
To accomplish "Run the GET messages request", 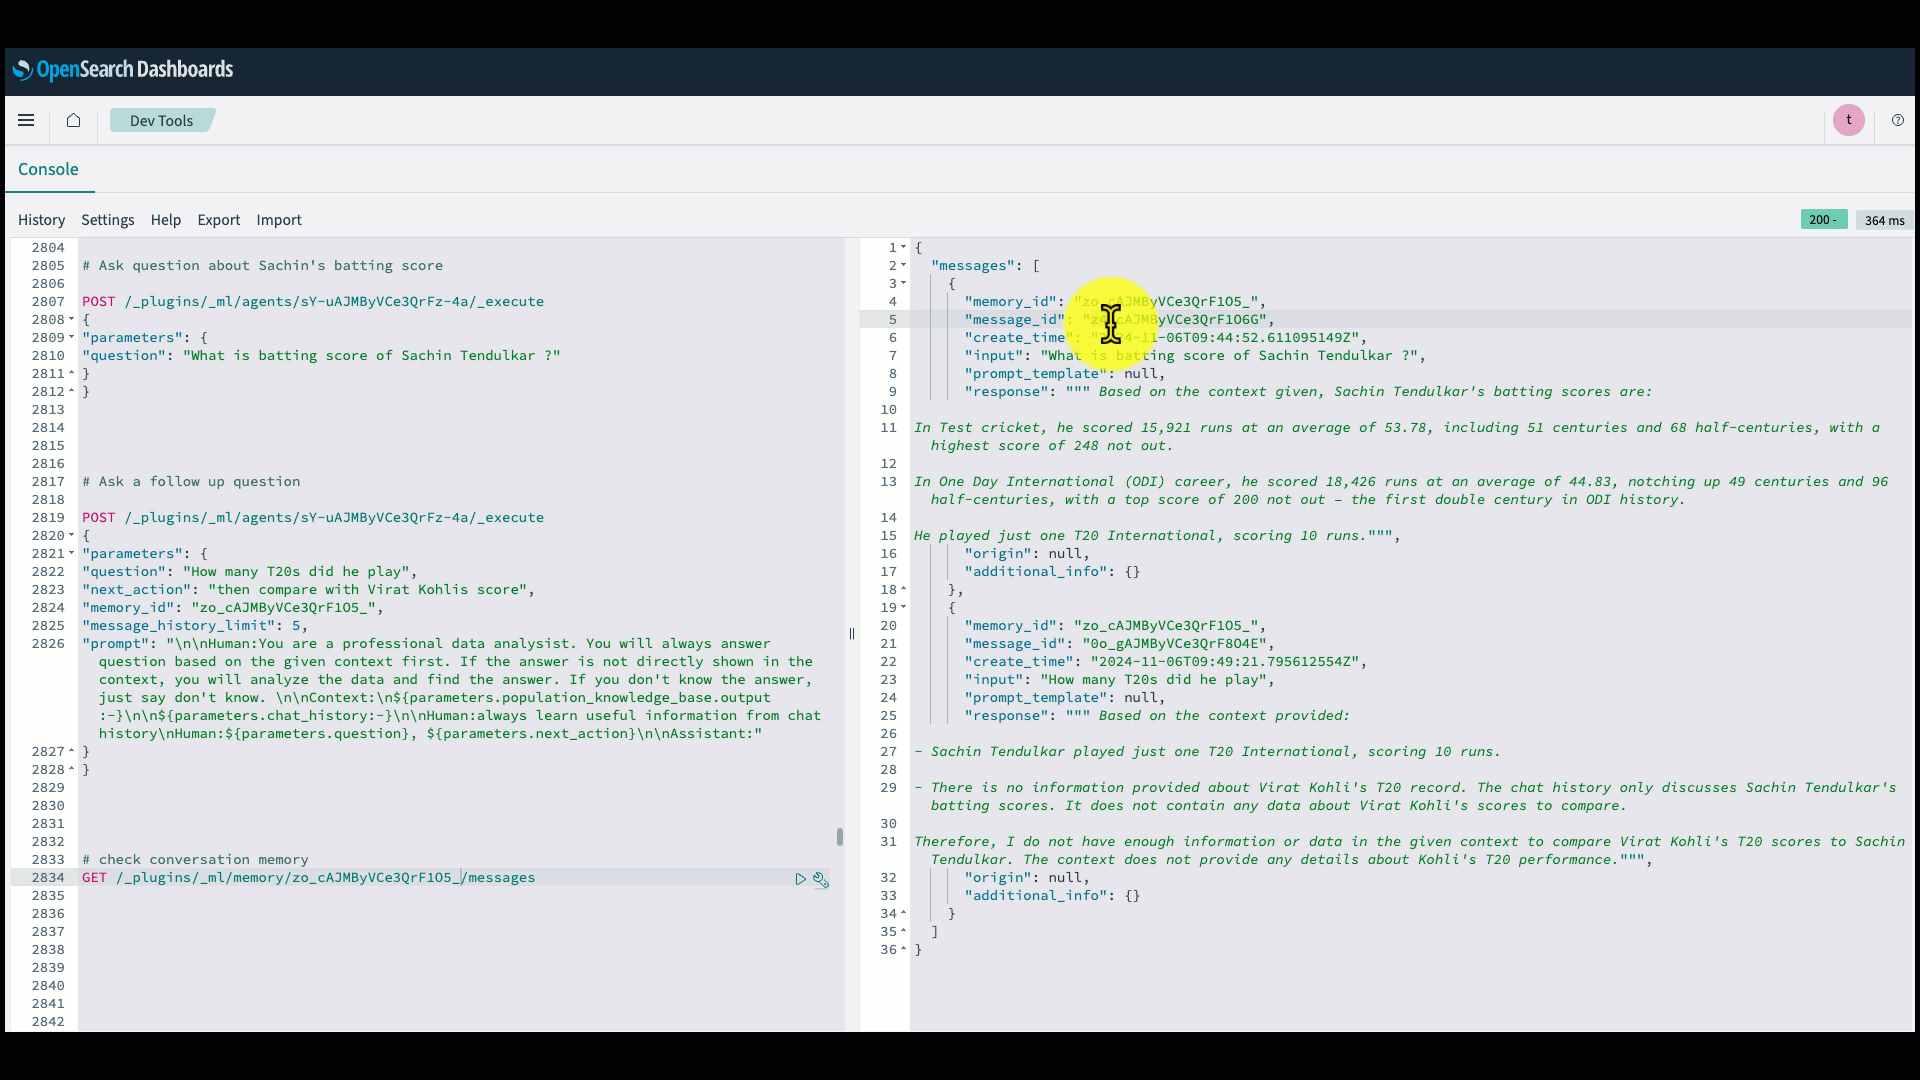I will click(x=800, y=879).
